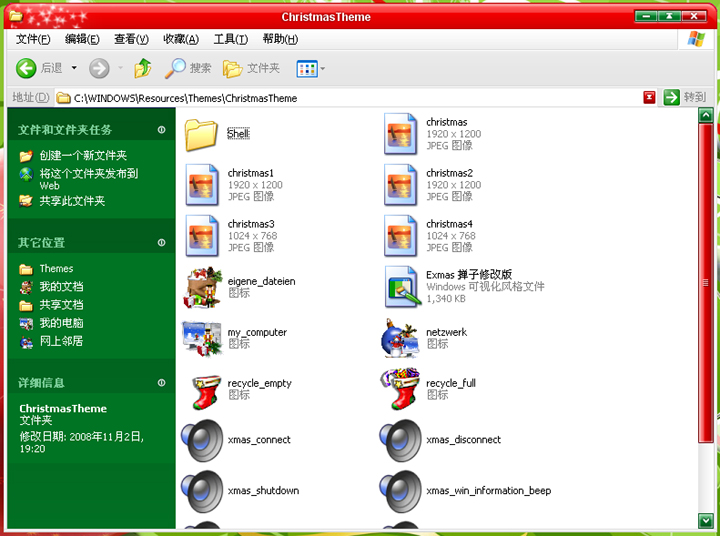Viewport: 720px width, 536px height.
Task: Select the christmas3 JPEG file icon
Action: (202, 236)
